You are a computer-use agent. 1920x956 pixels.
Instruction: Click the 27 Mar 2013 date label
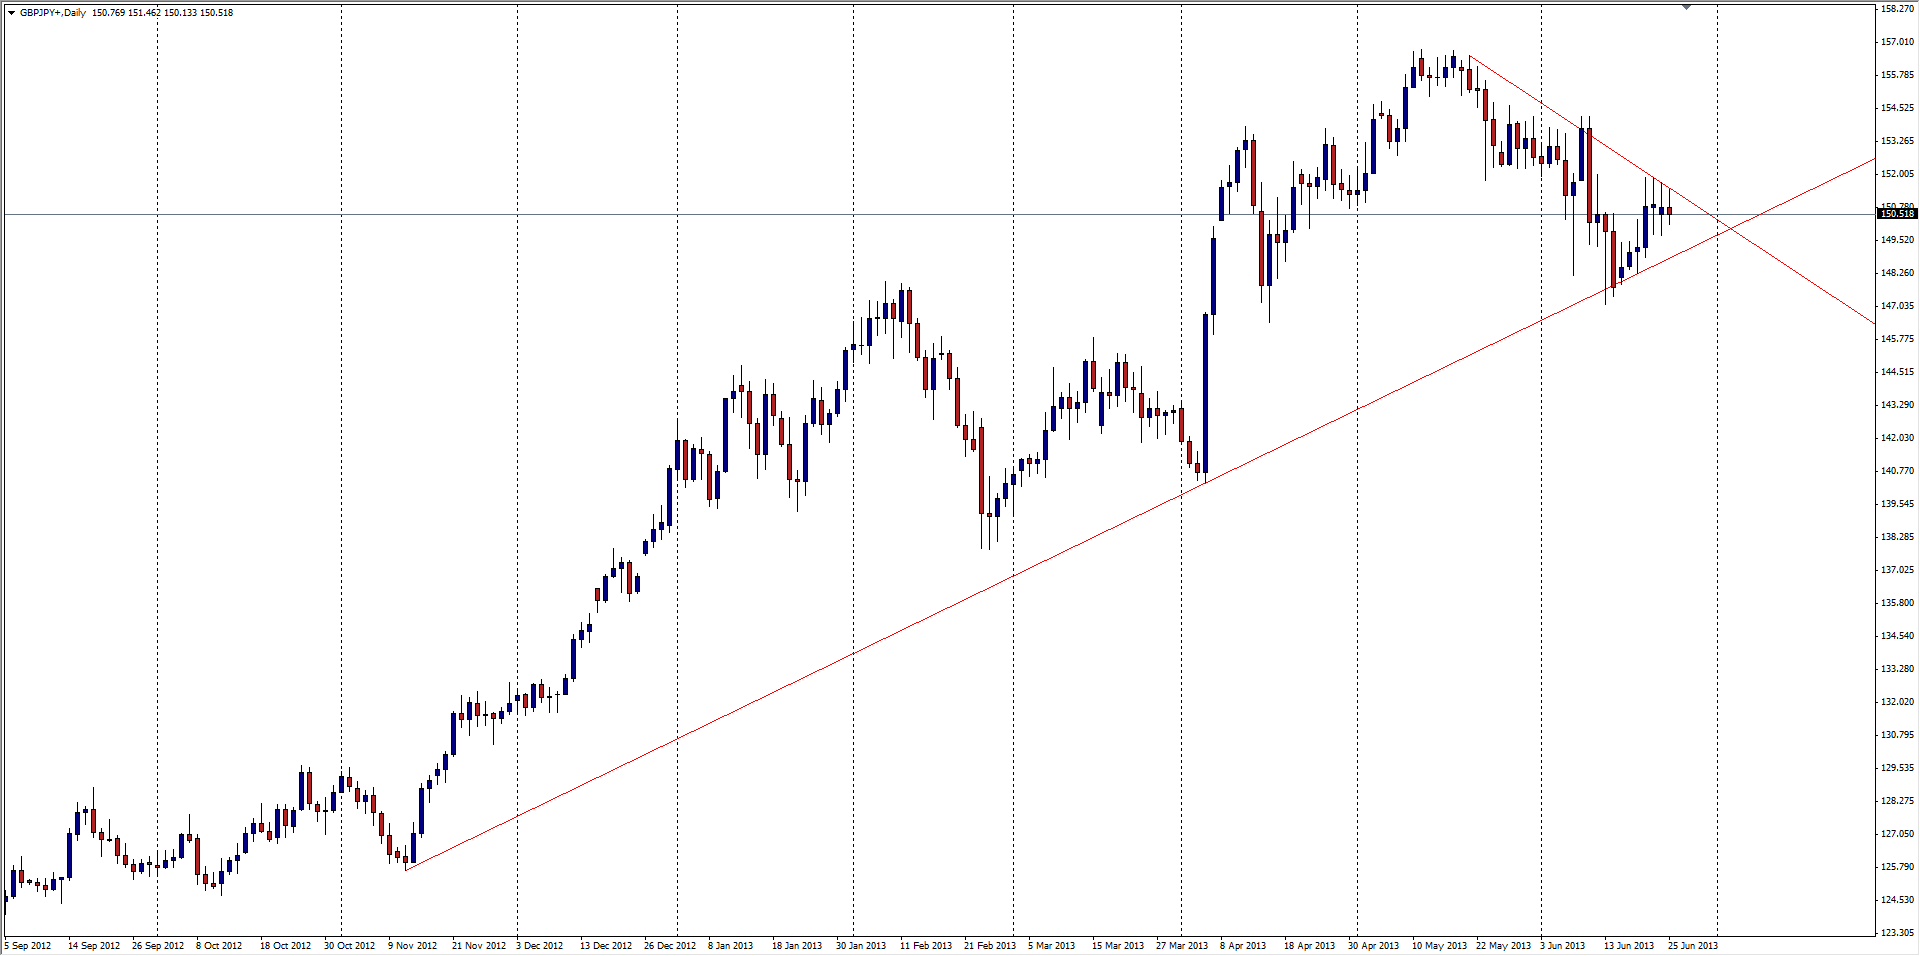(1182, 946)
